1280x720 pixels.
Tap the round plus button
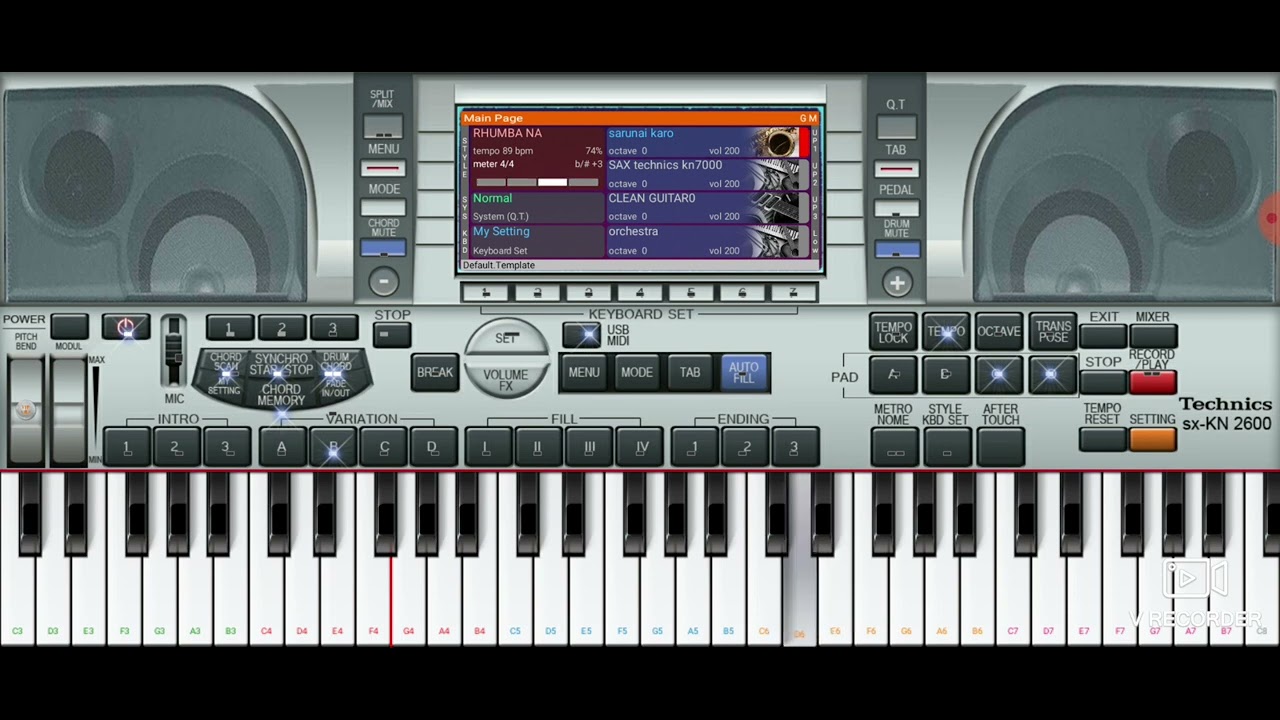coord(897,283)
